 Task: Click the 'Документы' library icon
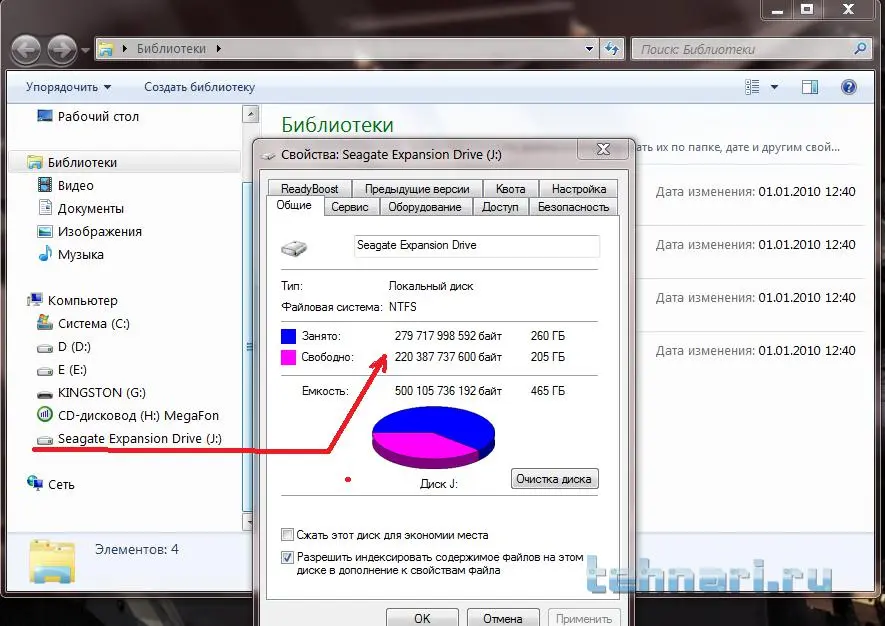point(45,208)
